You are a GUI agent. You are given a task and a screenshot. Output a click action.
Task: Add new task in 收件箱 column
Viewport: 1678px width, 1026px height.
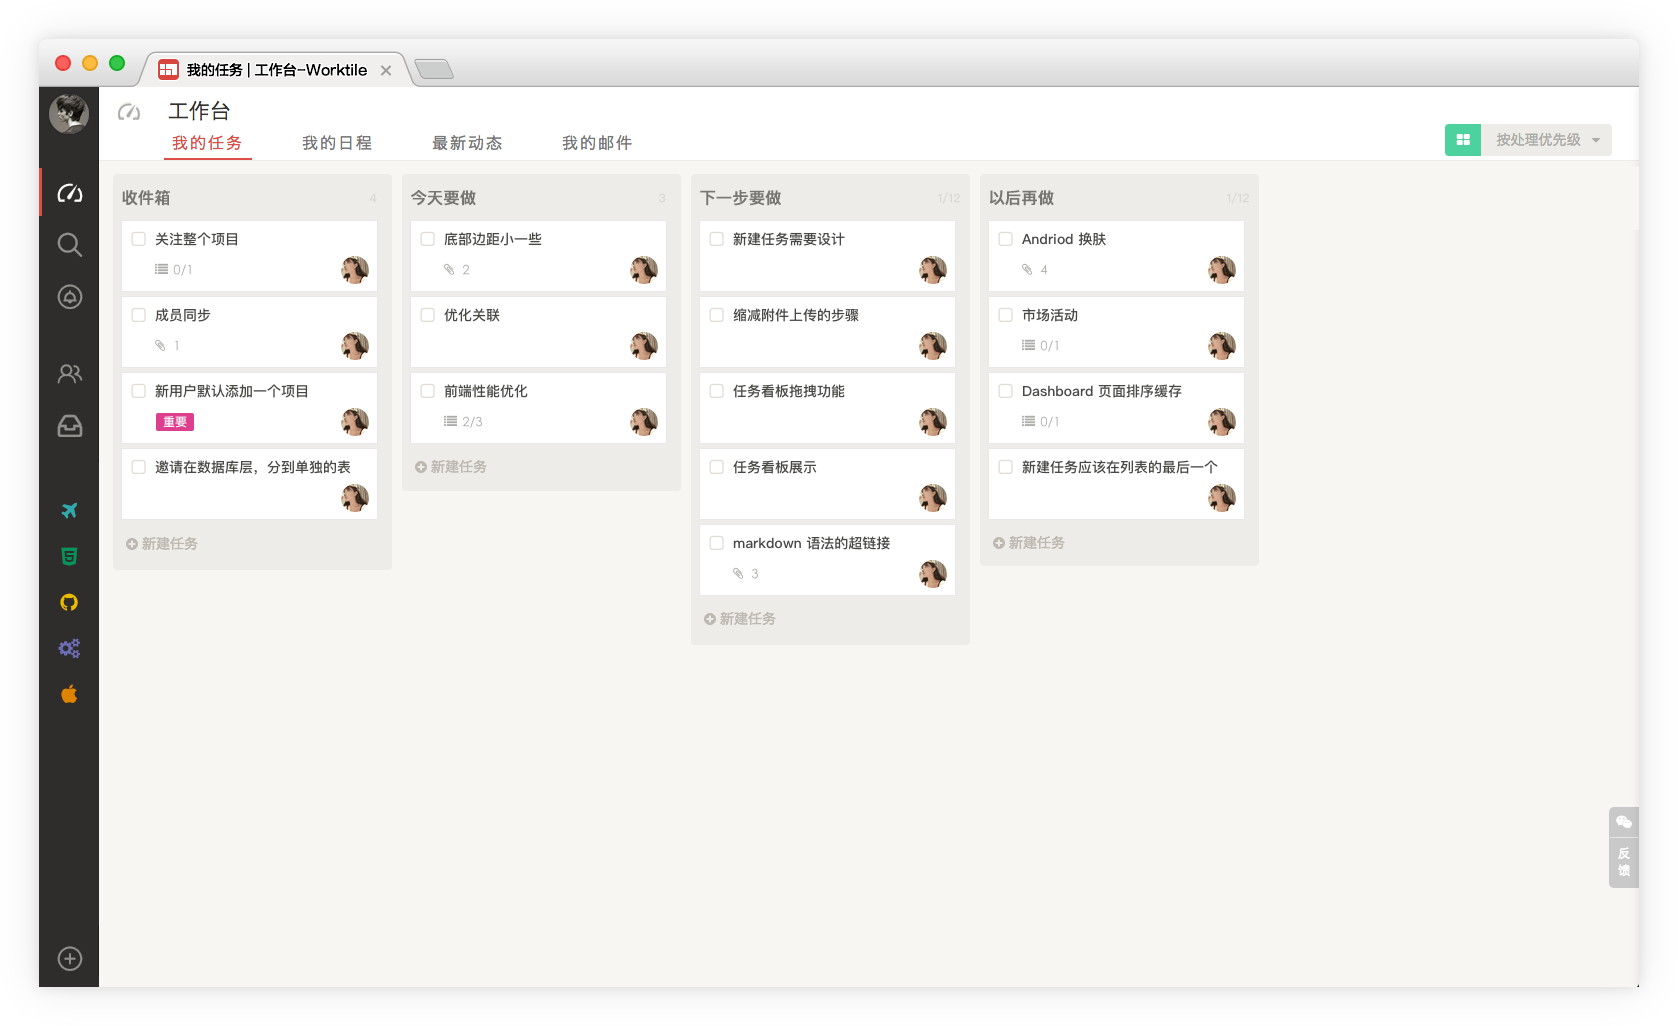tap(162, 544)
